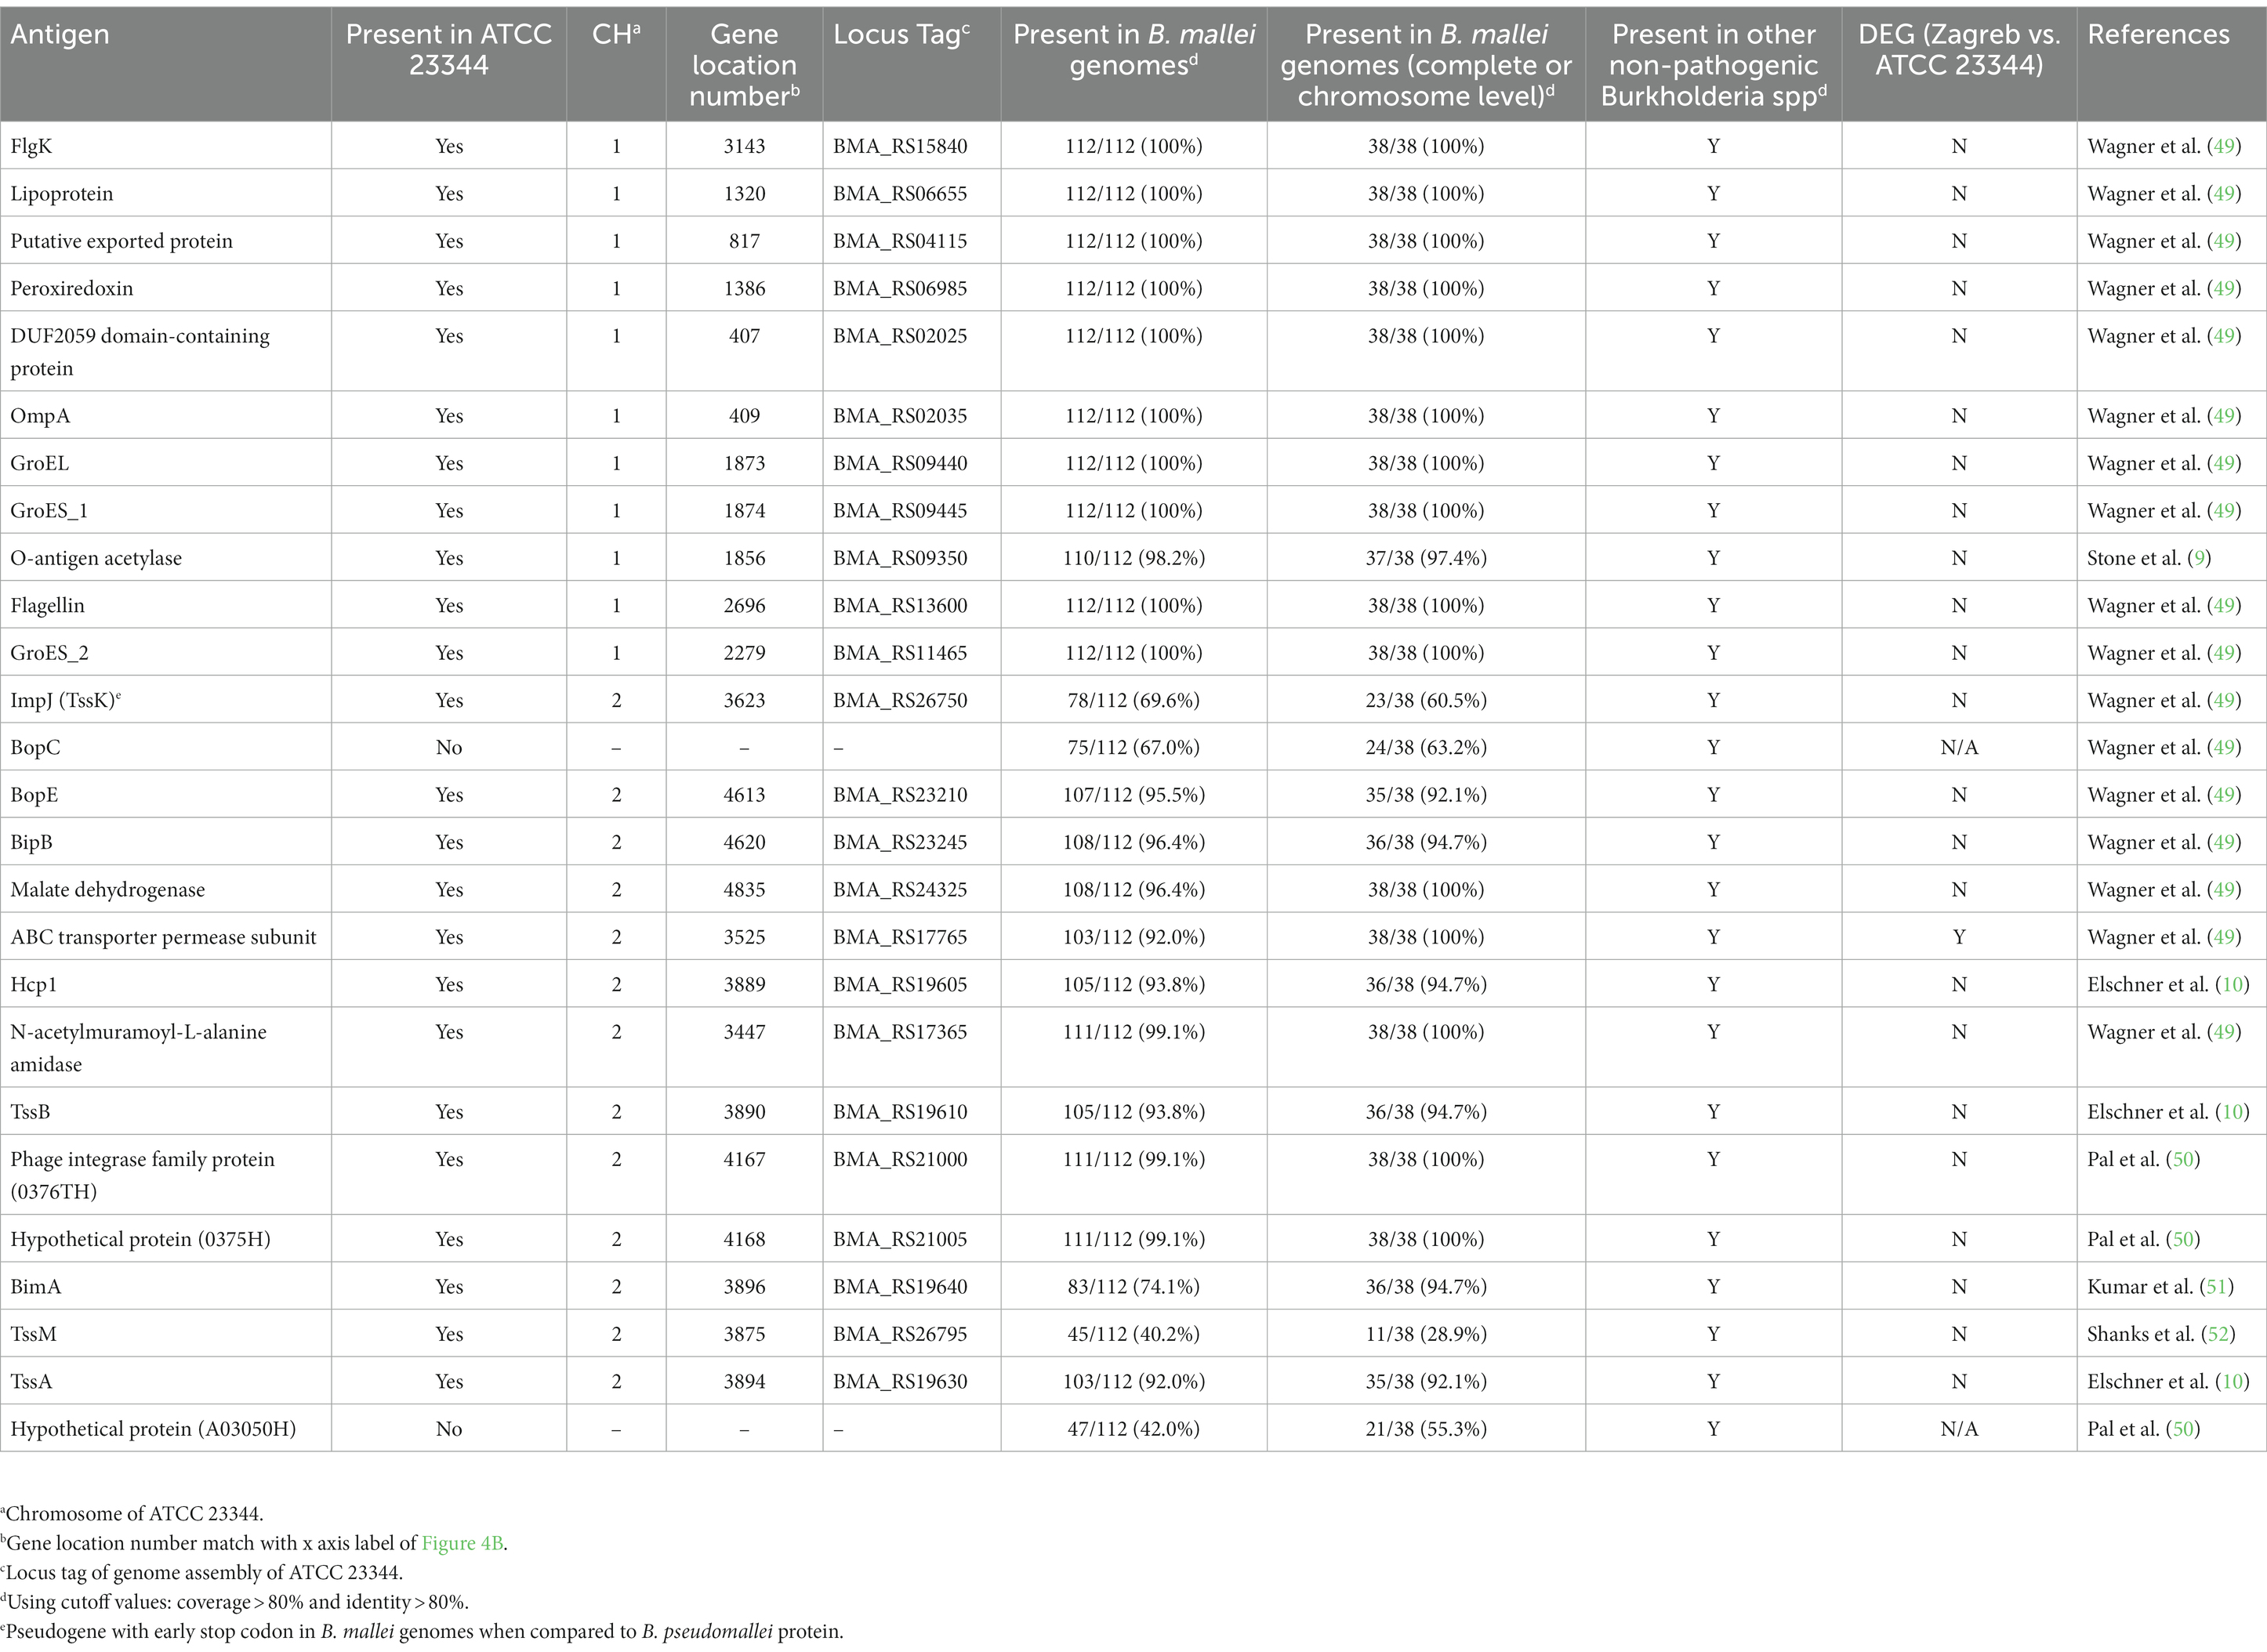Click the N/A DEG value in BopC row
Screen dimensions: 2267x1652
(1959, 748)
